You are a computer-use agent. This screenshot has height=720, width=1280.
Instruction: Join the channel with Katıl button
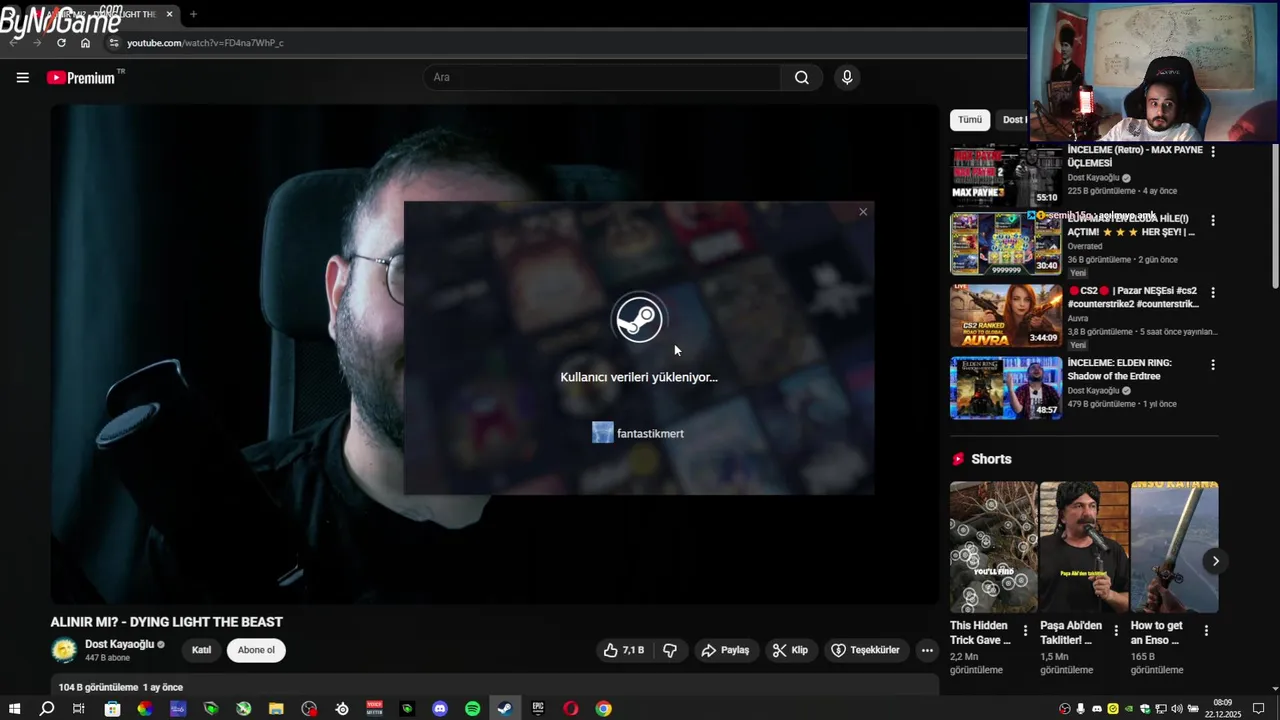click(201, 650)
